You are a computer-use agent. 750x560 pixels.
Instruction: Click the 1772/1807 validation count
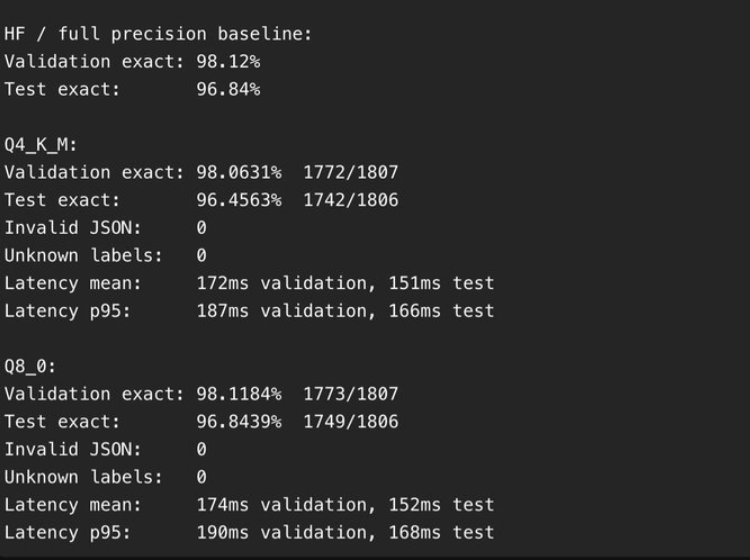tap(351, 172)
